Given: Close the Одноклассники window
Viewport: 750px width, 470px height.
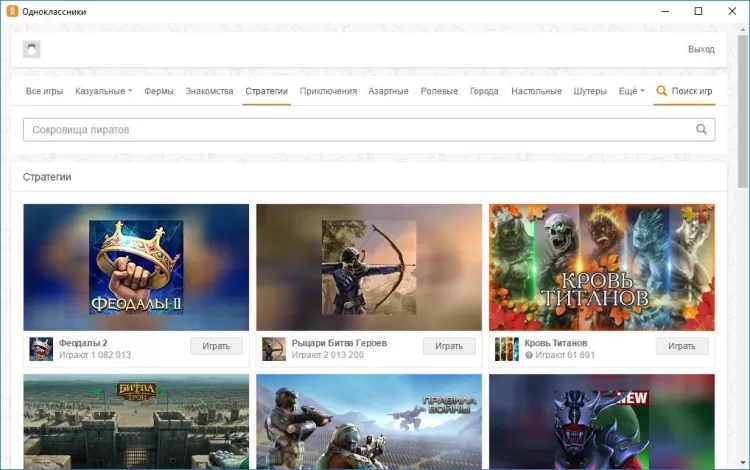Looking at the screenshot, I should point(732,11).
